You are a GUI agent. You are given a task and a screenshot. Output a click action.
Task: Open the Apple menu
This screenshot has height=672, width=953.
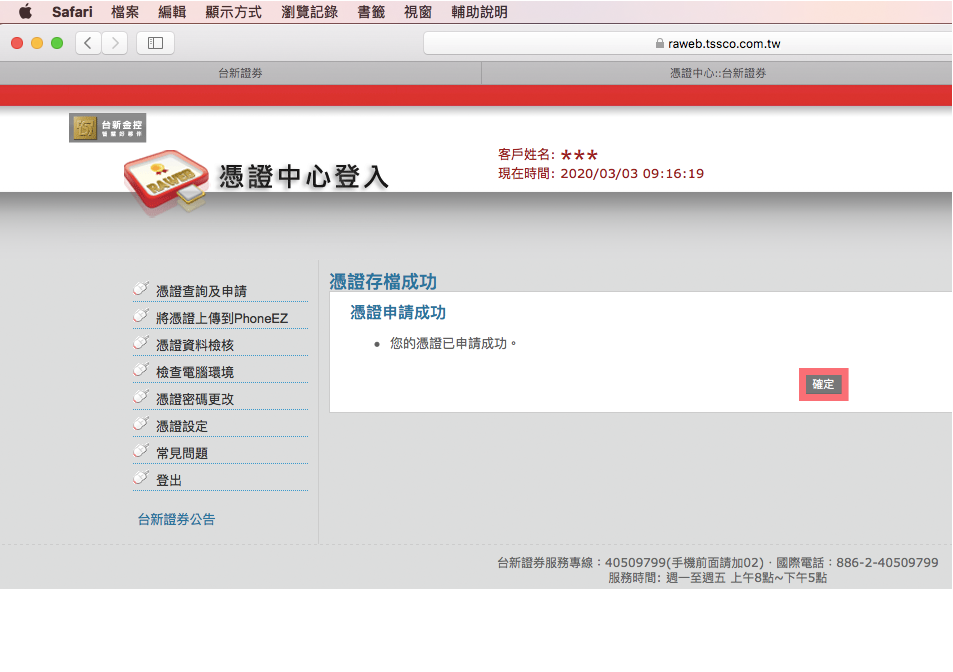point(25,12)
